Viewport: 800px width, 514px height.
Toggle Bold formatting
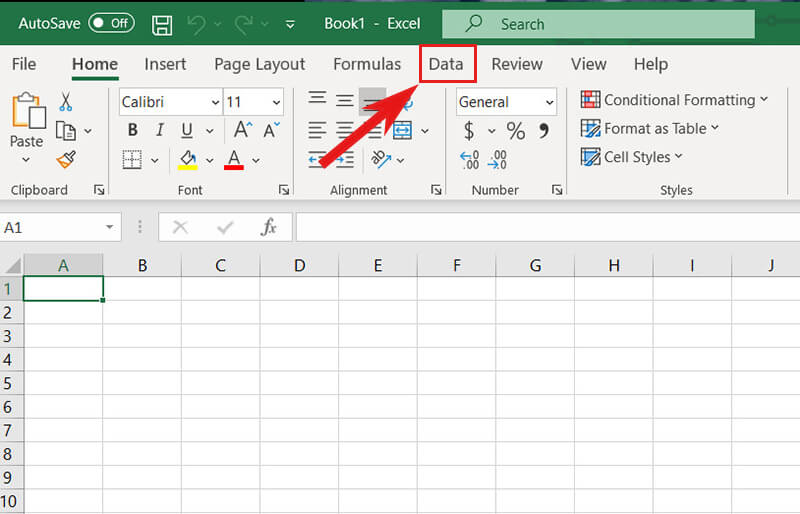click(x=133, y=130)
